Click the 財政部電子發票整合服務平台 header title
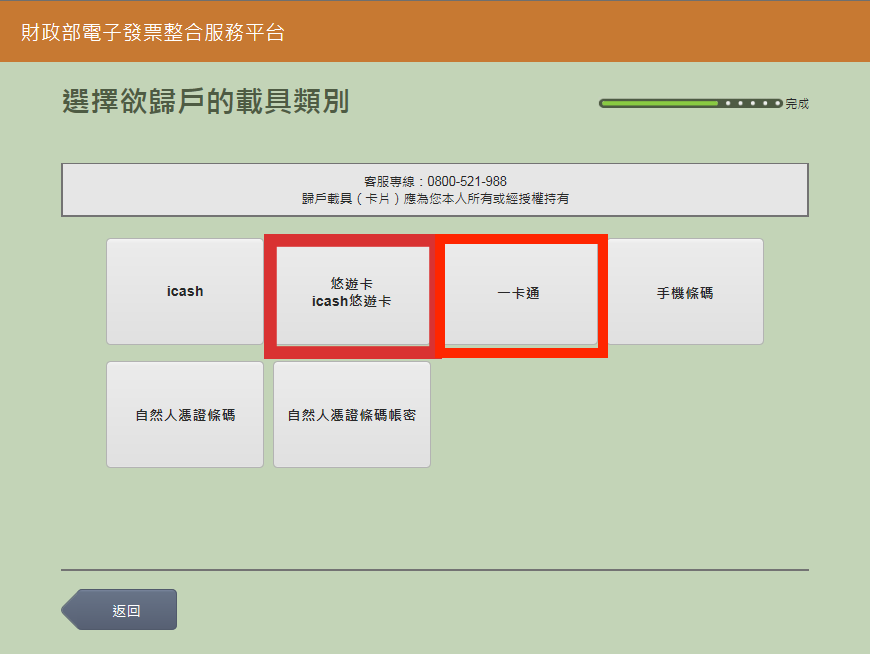 [x=153, y=33]
